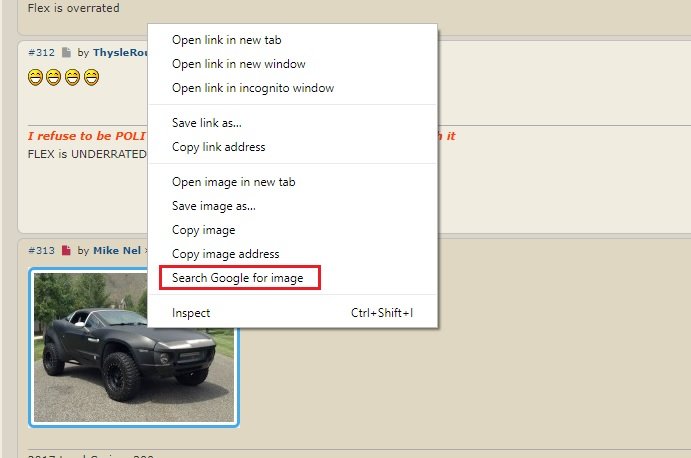Viewport: 691px width, 458px height.
Task: Select Open image in new tab
Action: (293, 182)
